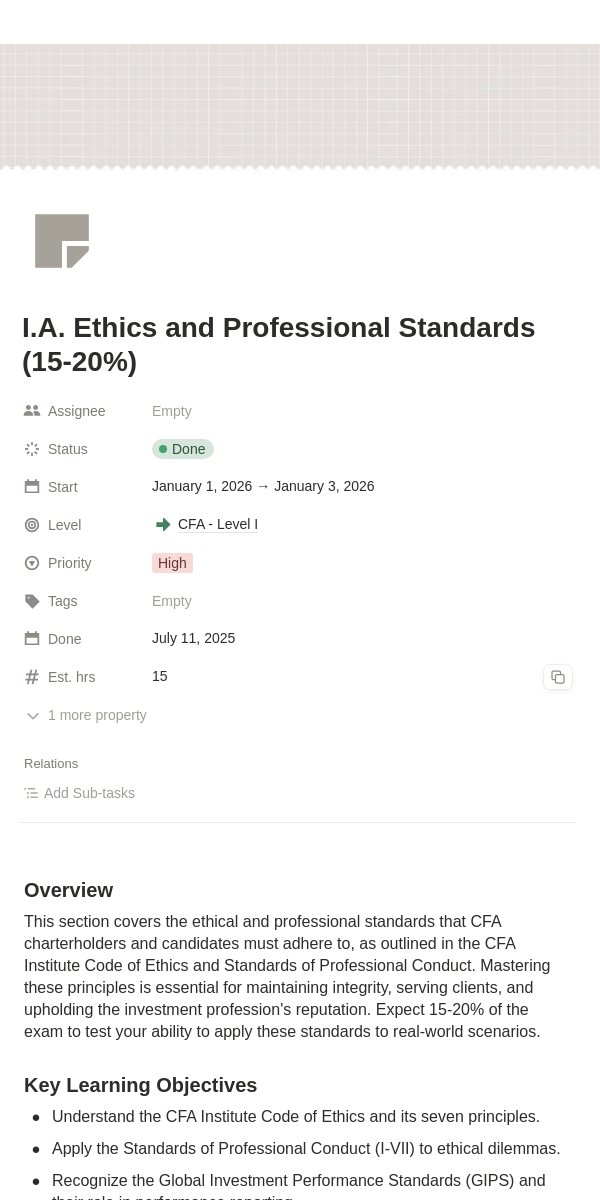600x1200 pixels.
Task: Add Sub-tasks to this page
Action: [x=80, y=793]
